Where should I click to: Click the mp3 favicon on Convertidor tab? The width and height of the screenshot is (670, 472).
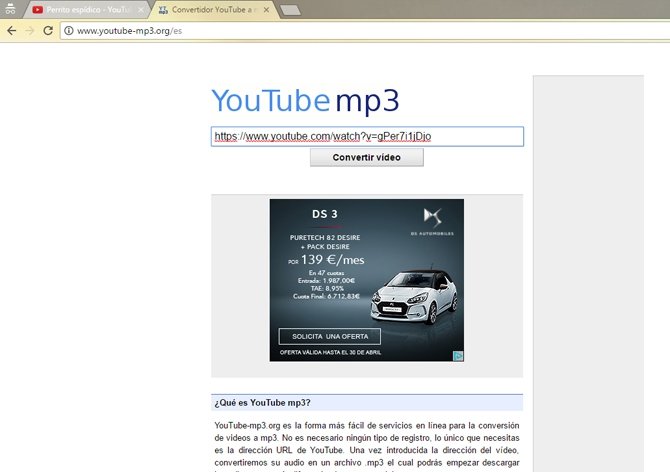[x=163, y=10]
